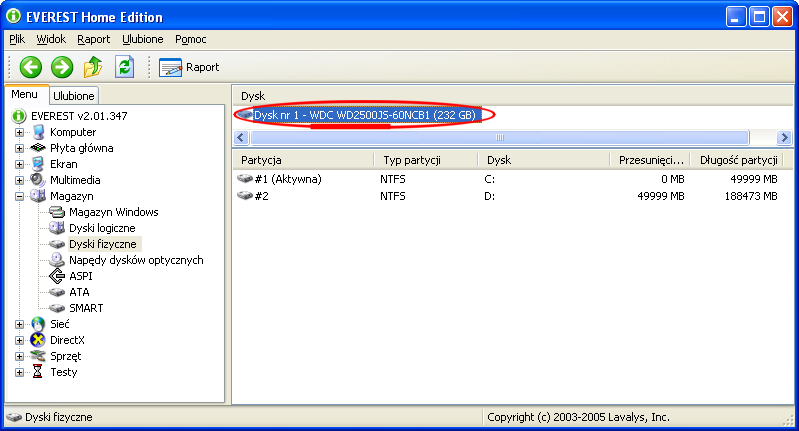Click the horizontal scrollbar left arrow
The width and height of the screenshot is (799, 431).
coord(242,138)
